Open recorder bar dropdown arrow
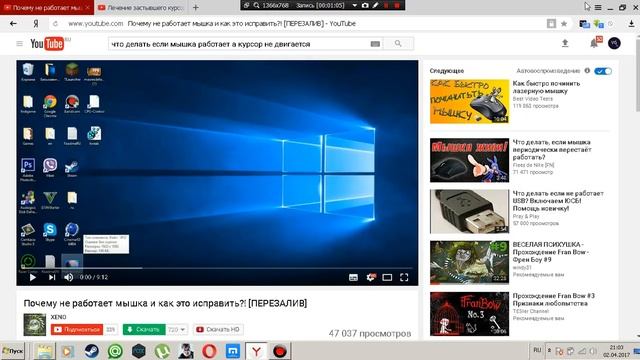The height and width of the screenshot is (360, 640). click(355, 5)
